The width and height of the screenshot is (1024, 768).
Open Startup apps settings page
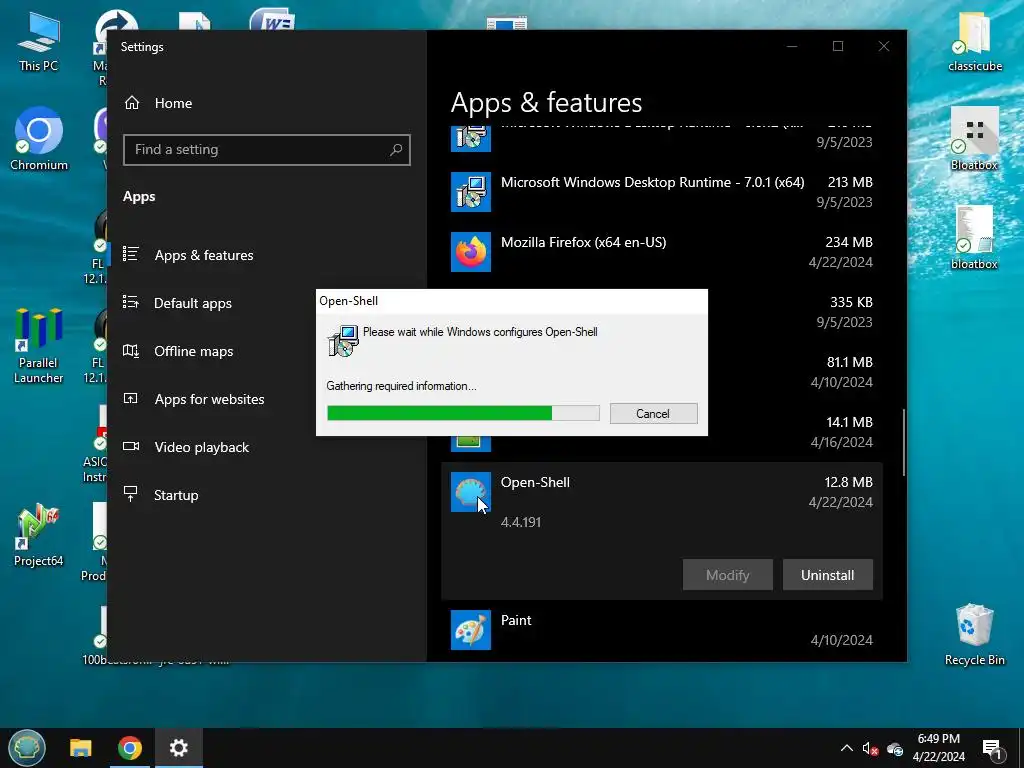[176, 495]
